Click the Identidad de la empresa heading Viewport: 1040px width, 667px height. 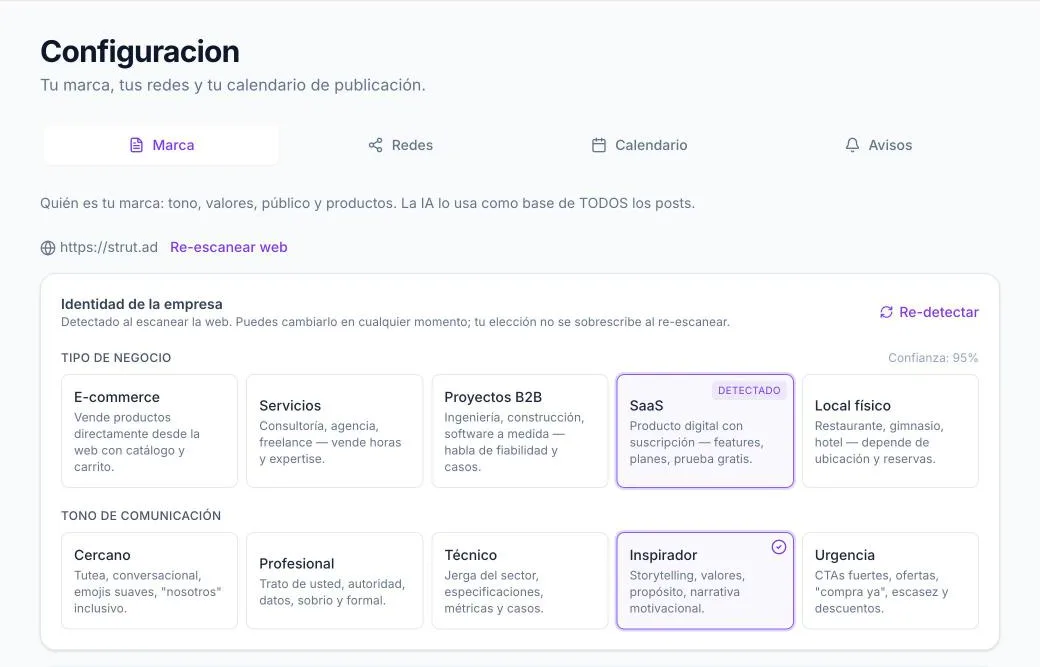(142, 304)
